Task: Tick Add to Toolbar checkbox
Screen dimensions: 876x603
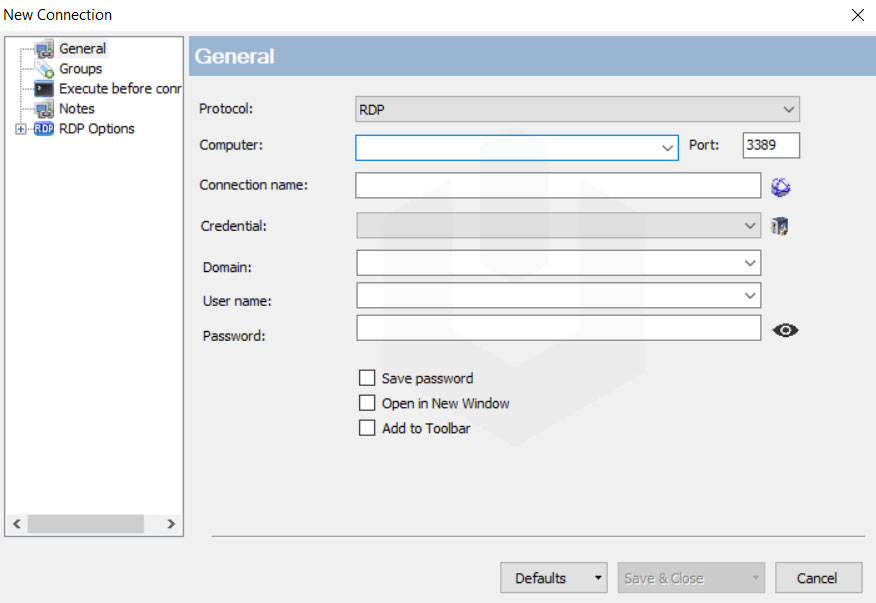Action: coord(367,428)
